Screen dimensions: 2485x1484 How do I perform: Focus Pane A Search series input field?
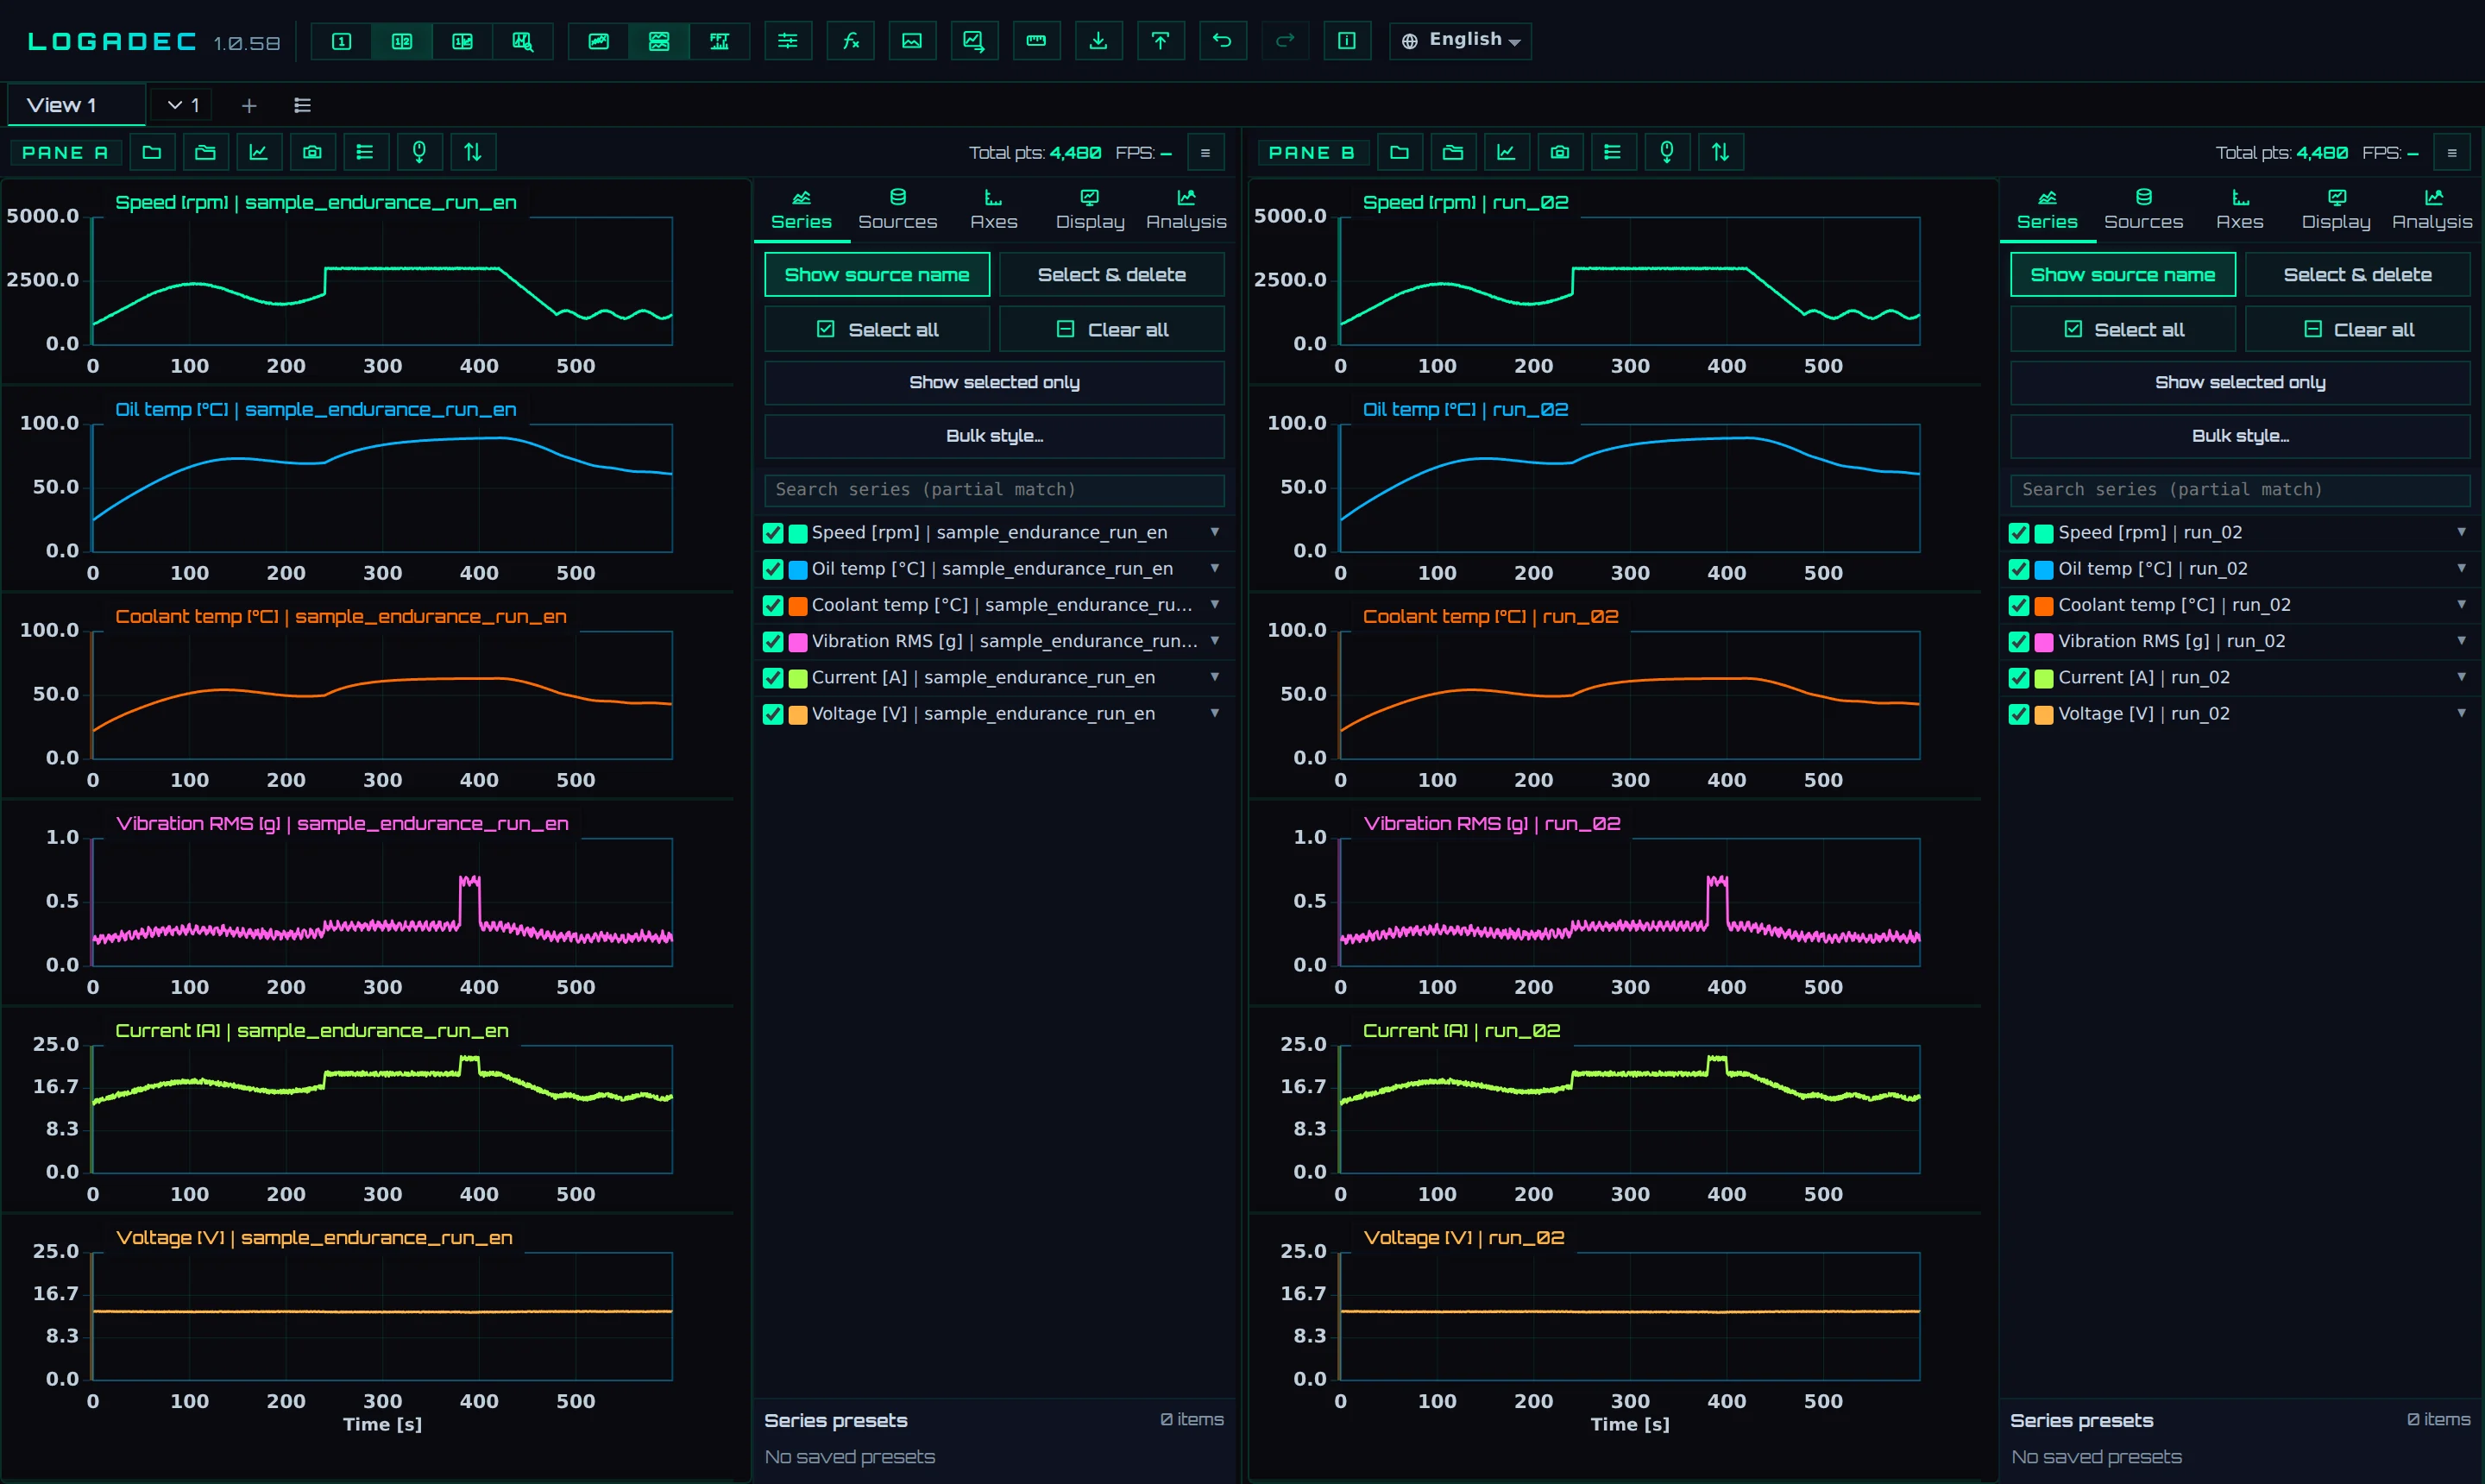(x=994, y=490)
